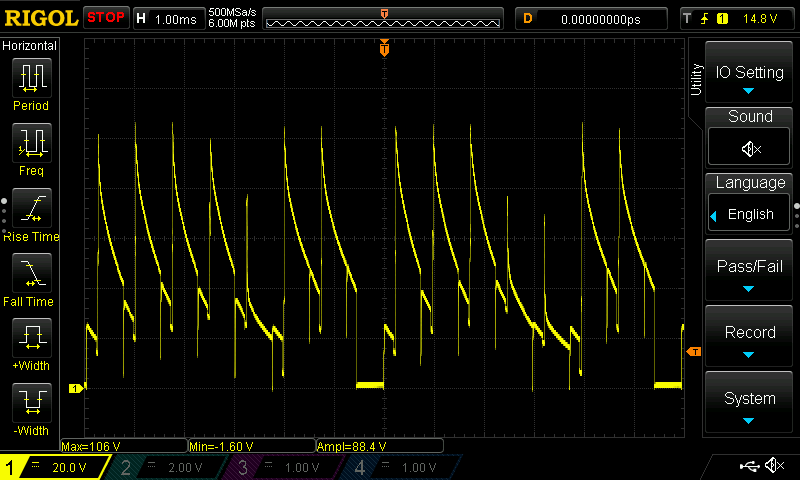The image size is (800, 480).
Task: Click the channel 1 ground level marker
Action: [x=76, y=389]
